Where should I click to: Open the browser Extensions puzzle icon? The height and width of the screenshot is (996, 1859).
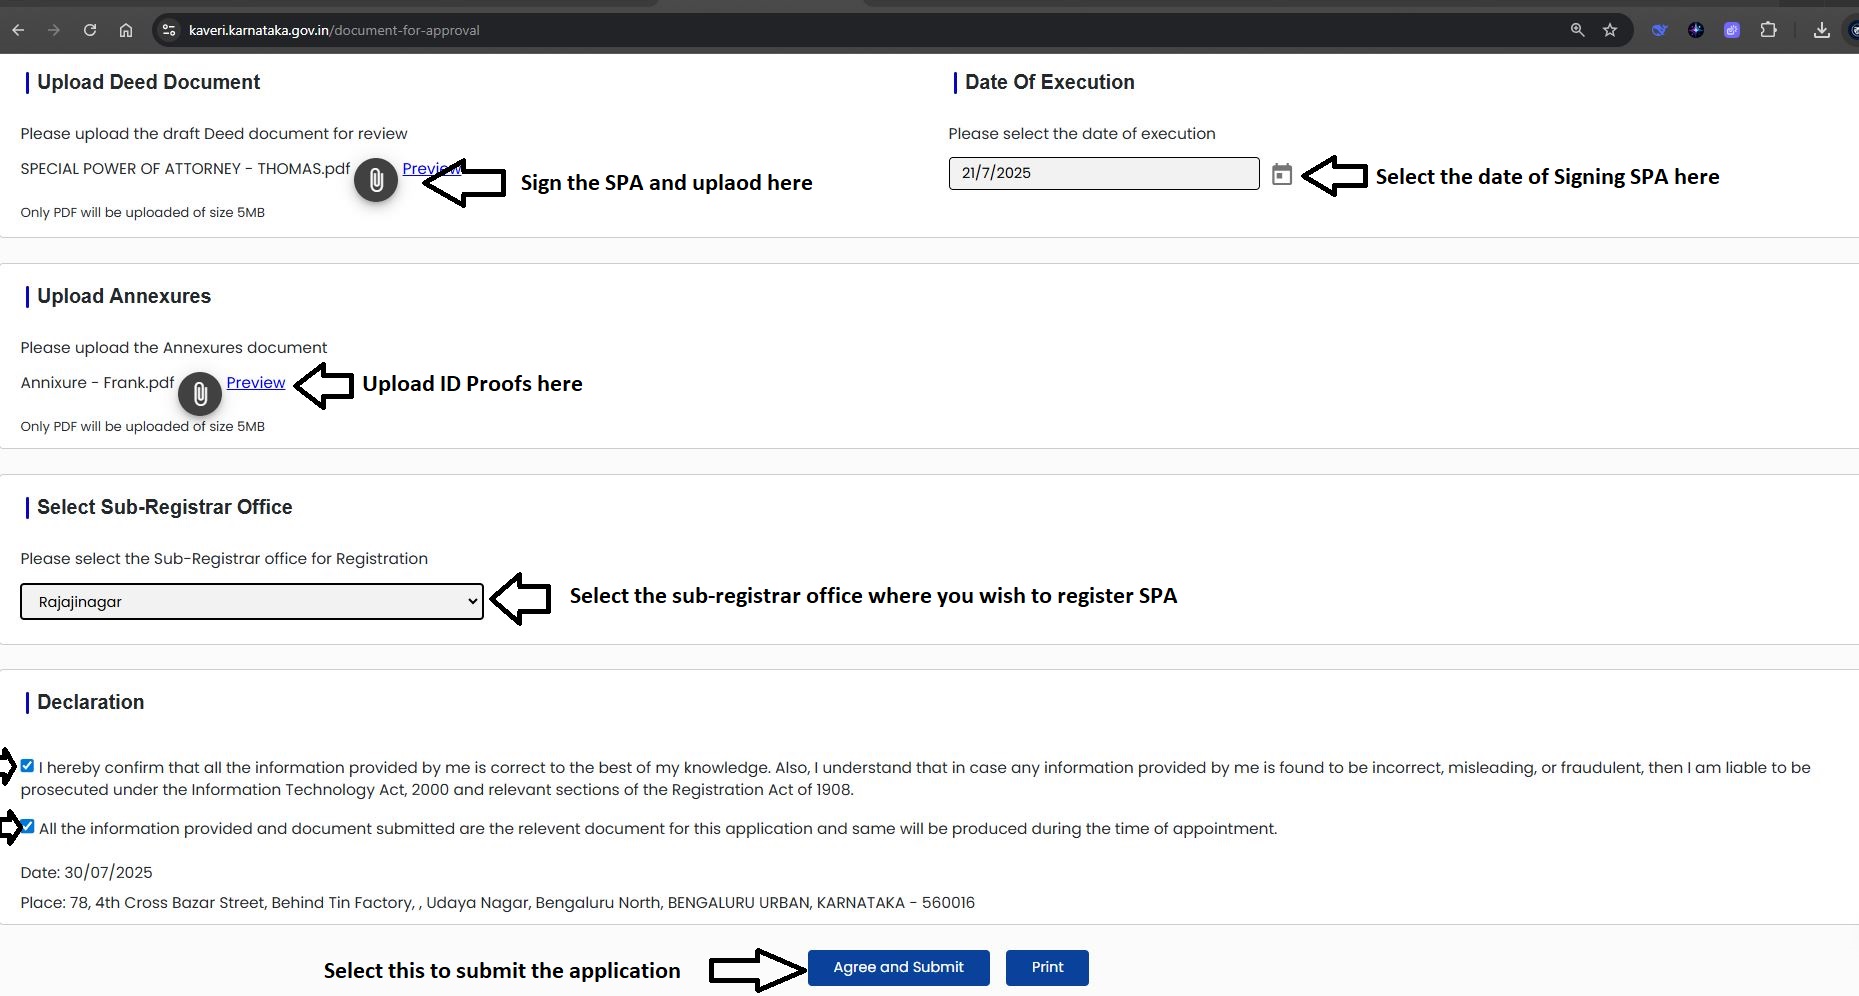pos(1768,30)
